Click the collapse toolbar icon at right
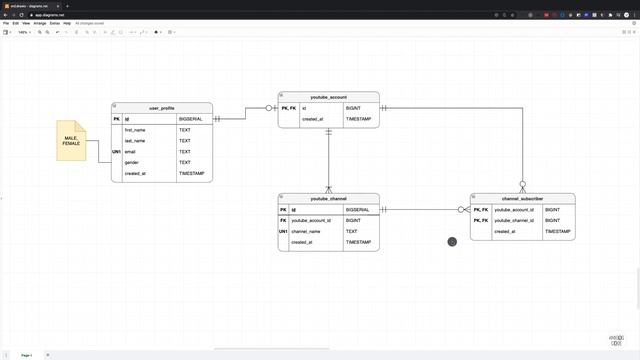This screenshot has height=360, width=640. [635, 32]
